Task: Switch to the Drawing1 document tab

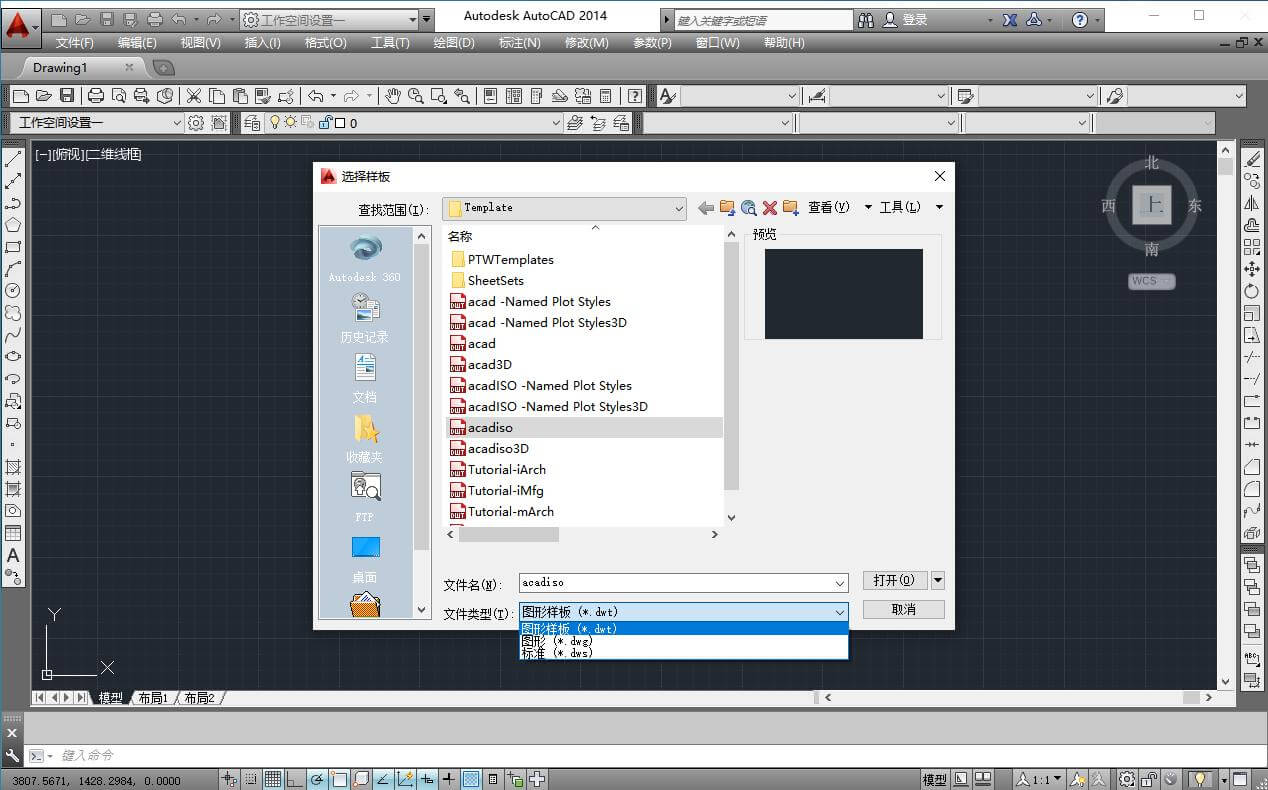Action: 60,67
